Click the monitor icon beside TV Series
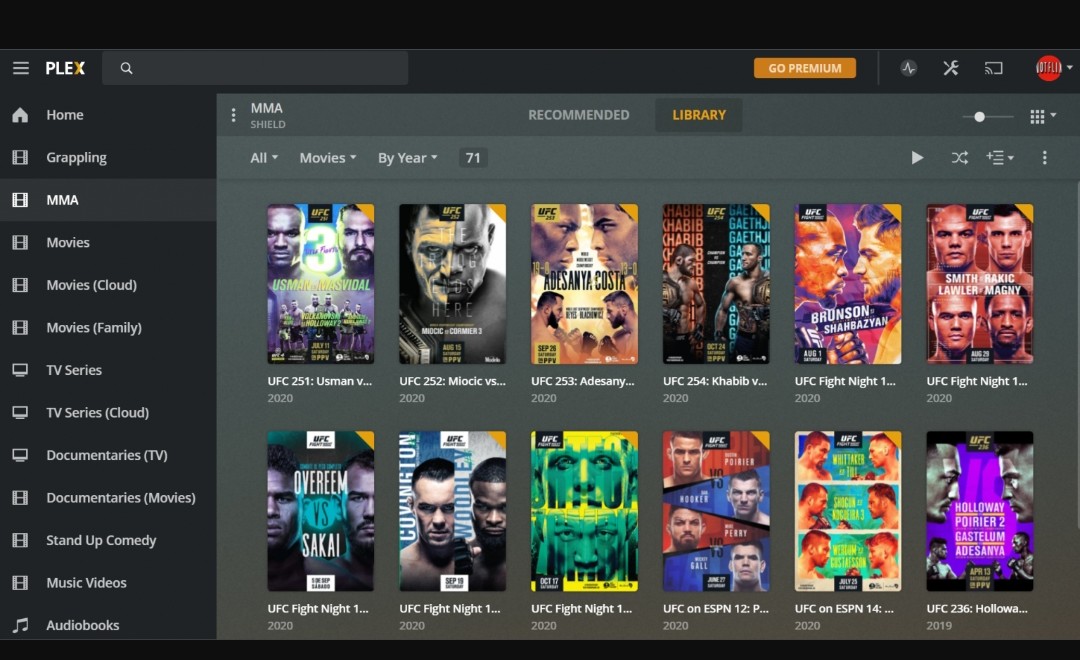The width and height of the screenshot is (1080, 660). pyautogui.click(x=21, y=370)
